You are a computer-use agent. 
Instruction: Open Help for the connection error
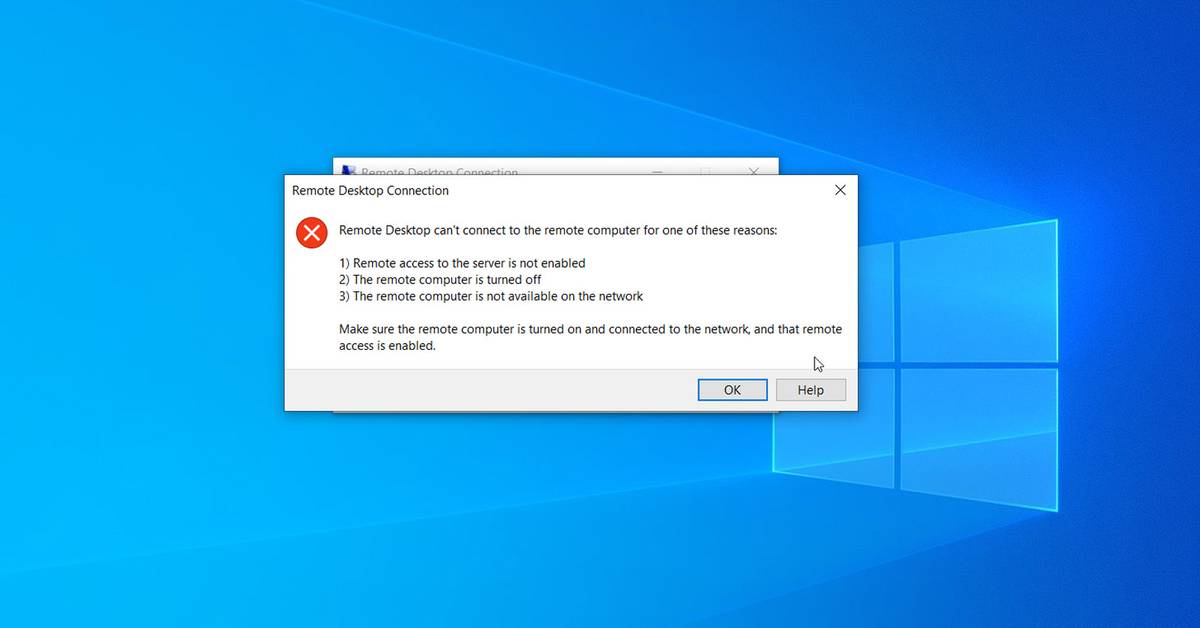tap(811, 390)
